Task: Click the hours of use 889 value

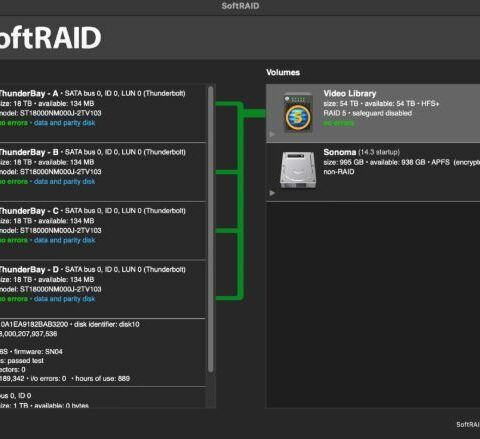Action: click(102, 379)
